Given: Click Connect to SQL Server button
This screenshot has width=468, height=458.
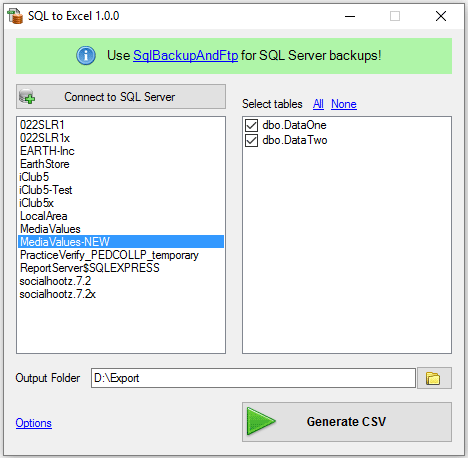Looking at the screenshot, I should click(121, 97).
